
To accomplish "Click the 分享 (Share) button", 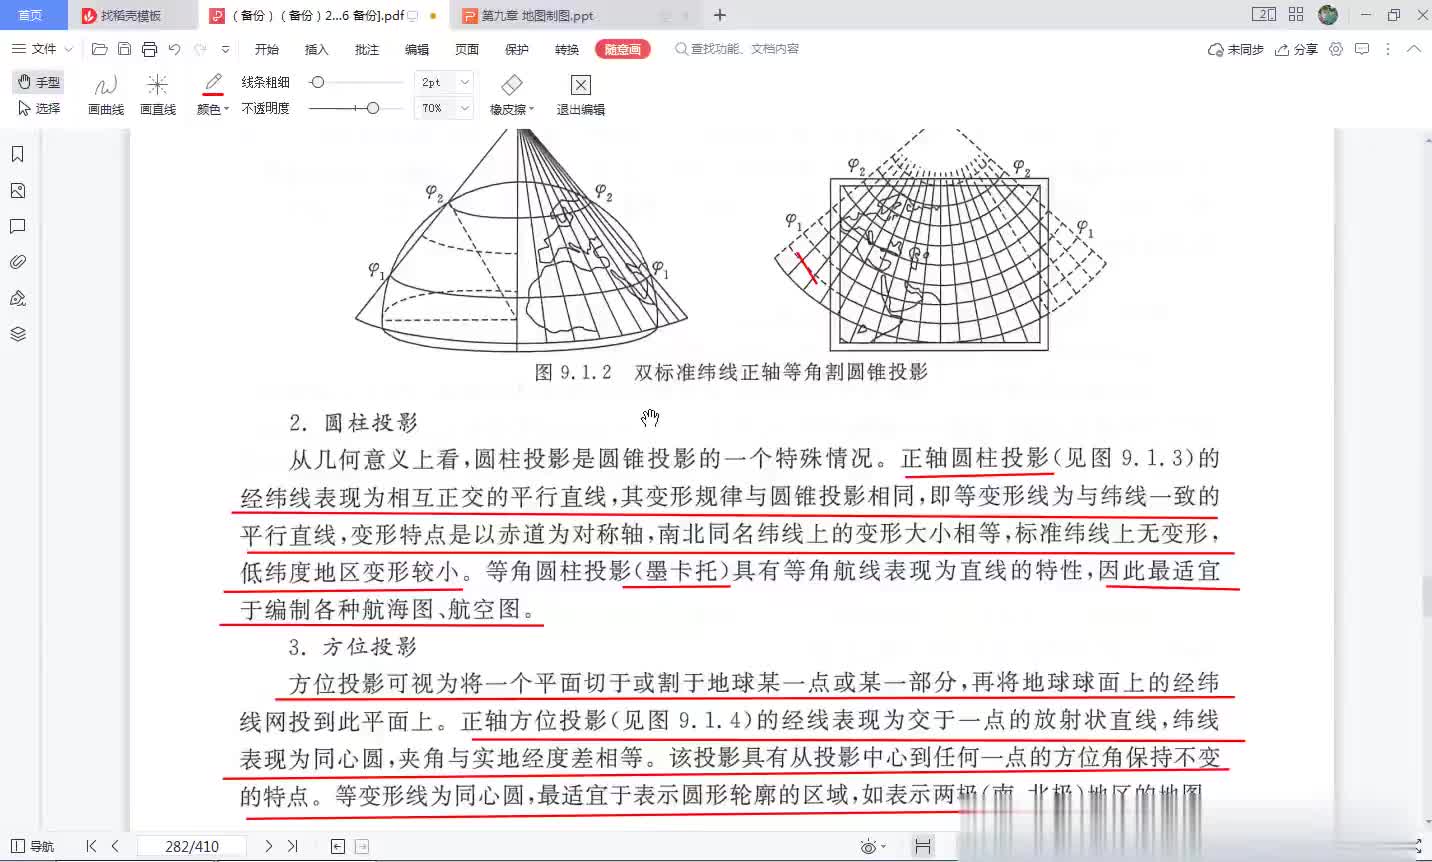I will pyautogui.click(x=1297, y=49).
